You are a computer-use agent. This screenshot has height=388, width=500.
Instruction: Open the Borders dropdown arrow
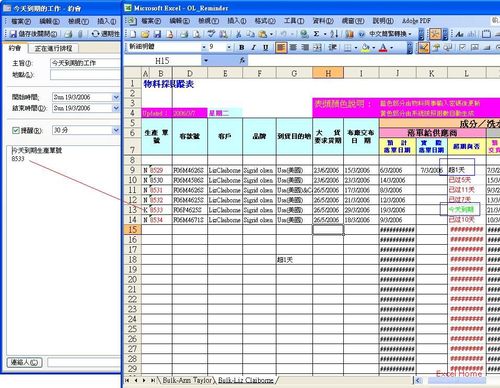(356, 48)
